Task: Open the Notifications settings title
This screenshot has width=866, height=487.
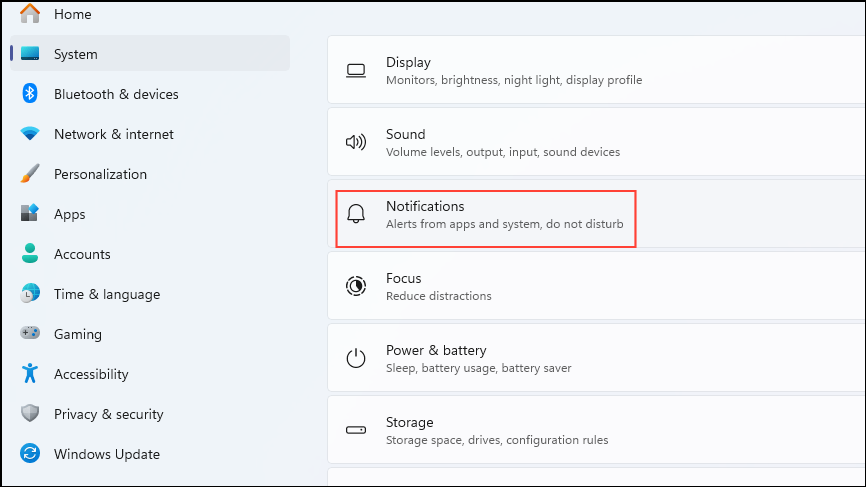Action: point(425,206)
